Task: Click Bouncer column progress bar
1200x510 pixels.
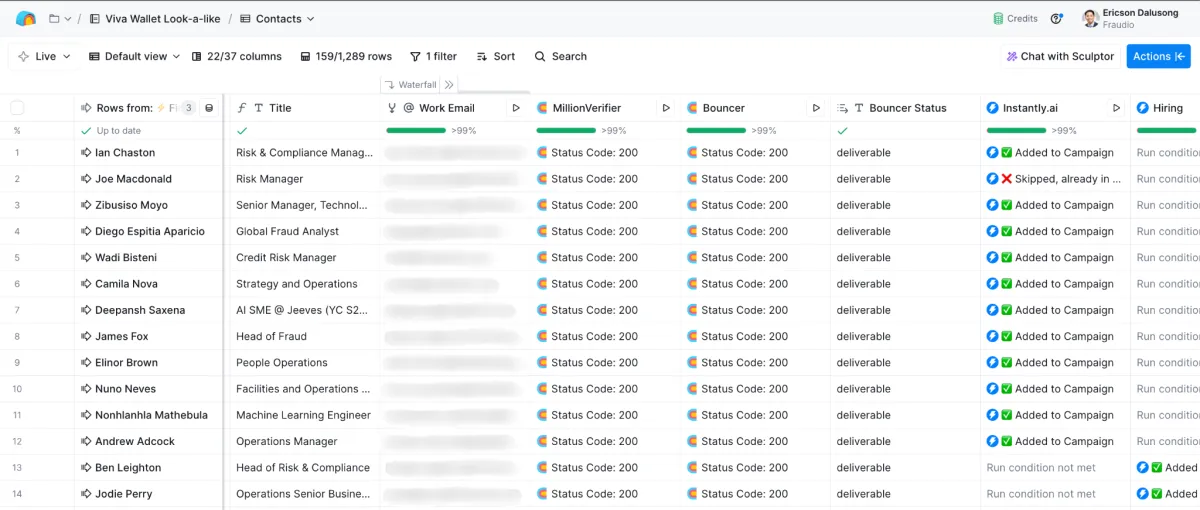Action: tap(716, 130)
